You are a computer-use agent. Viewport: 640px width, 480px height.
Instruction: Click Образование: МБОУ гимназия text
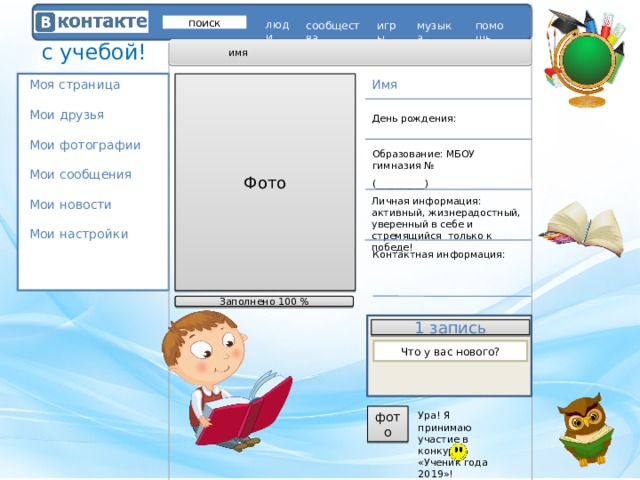[423, 160]
